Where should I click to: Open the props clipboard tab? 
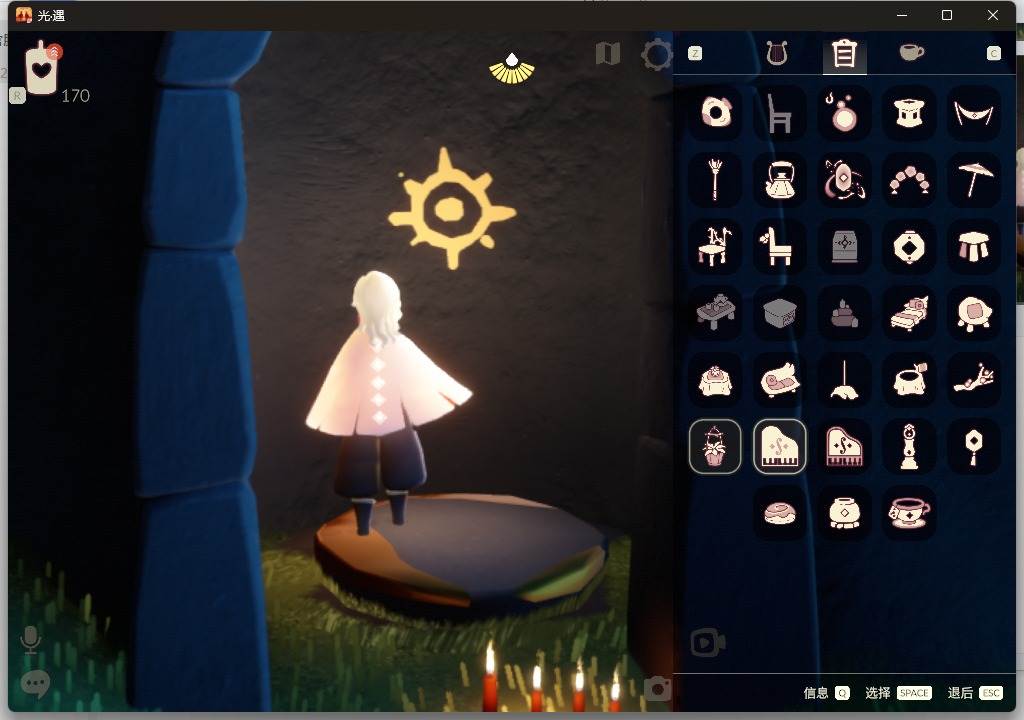(x=844, y=53)
